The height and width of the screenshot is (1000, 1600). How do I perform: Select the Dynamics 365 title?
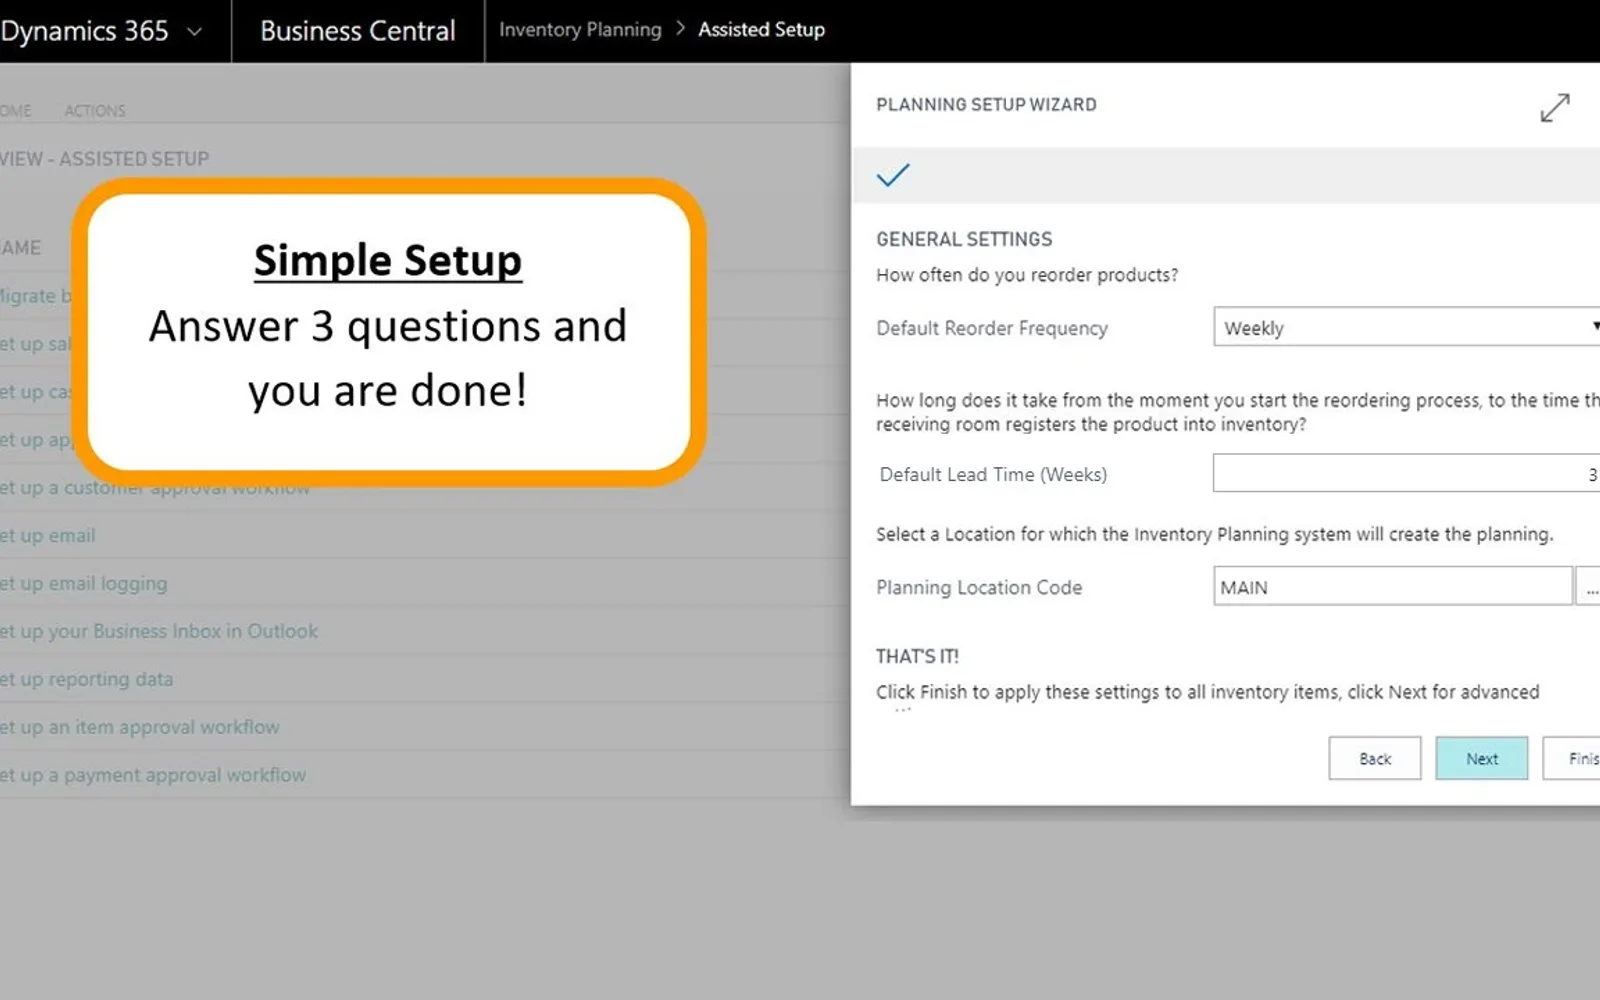click(x=85, y=31)
